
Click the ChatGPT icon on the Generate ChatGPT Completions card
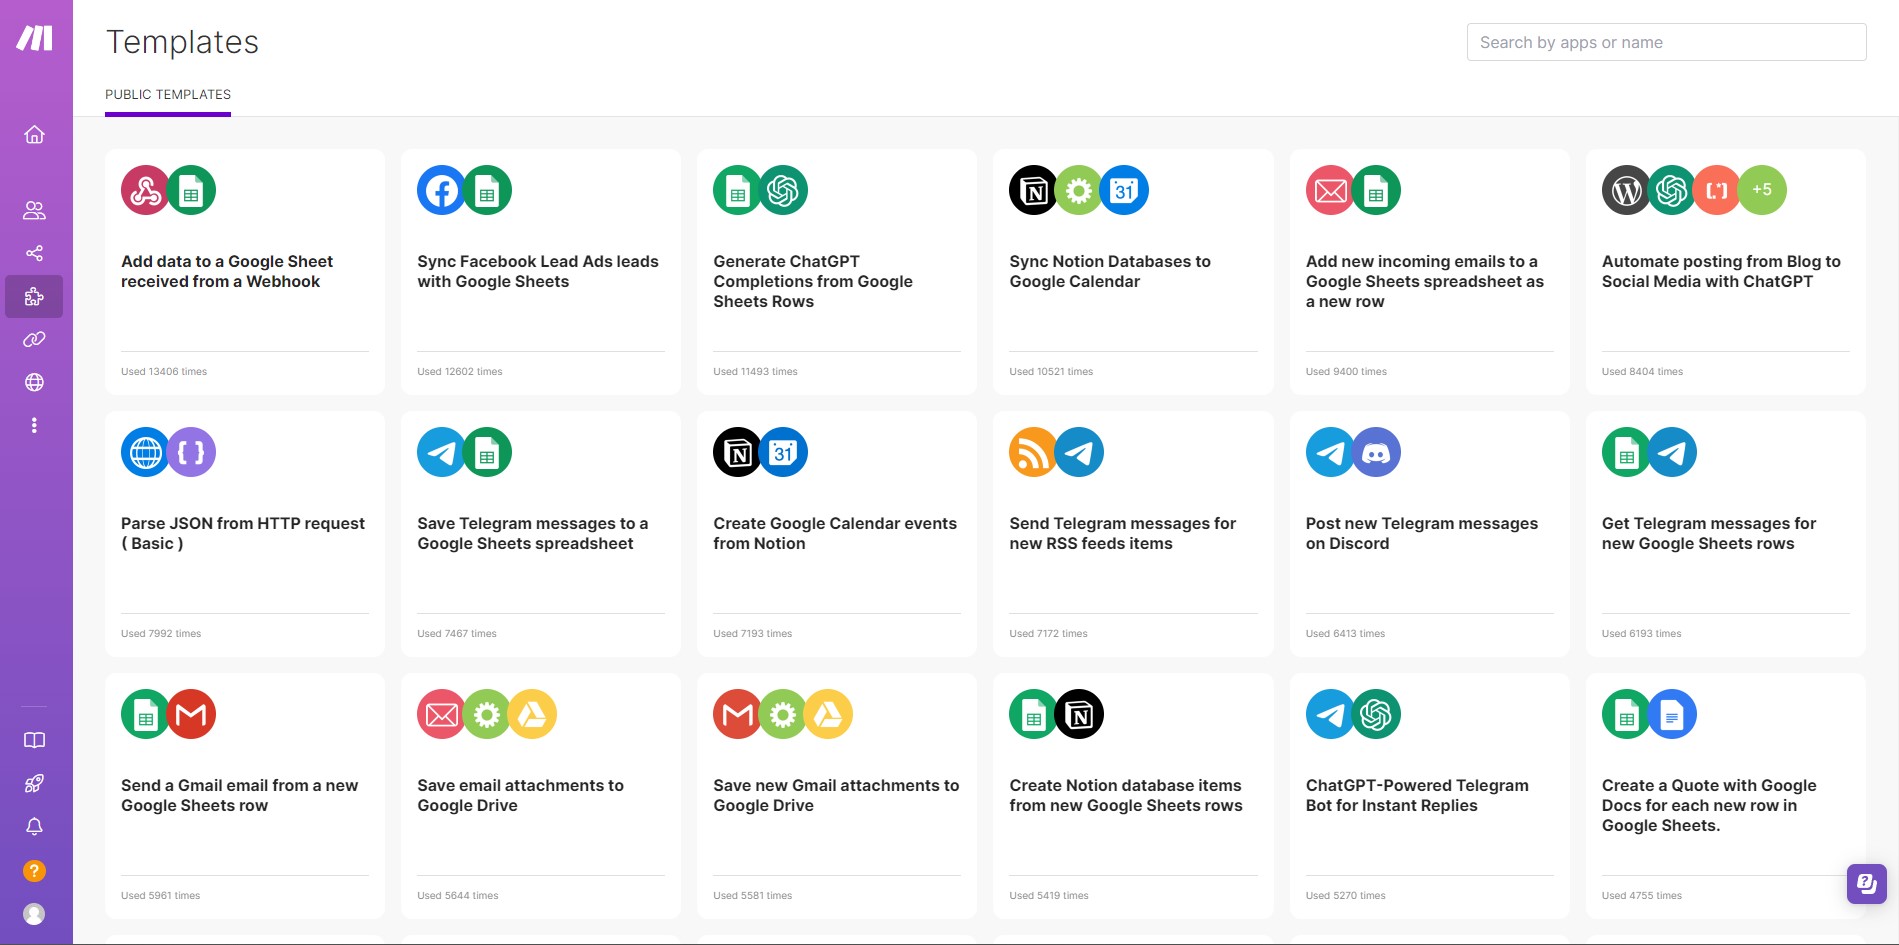pyautogui.click(x=783, y=190)
